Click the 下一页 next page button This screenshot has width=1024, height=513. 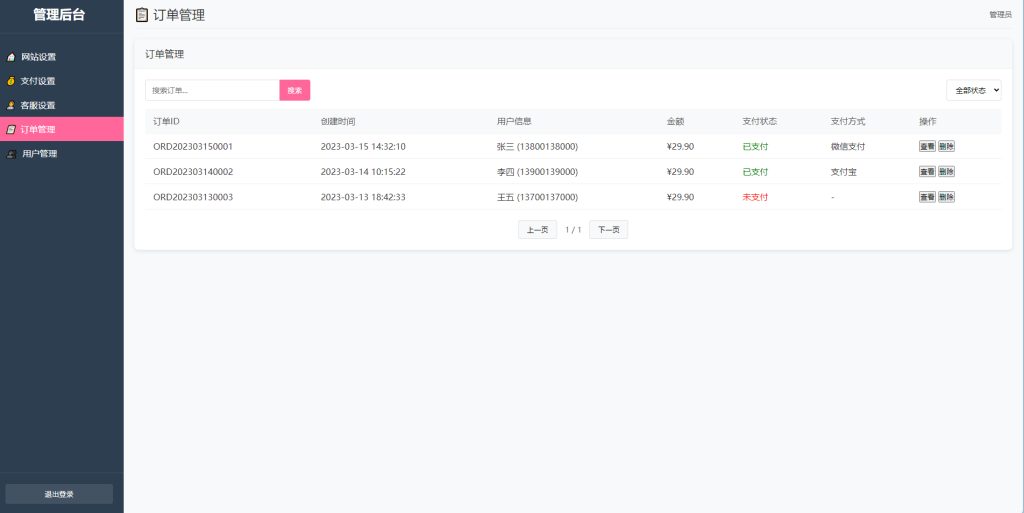[608, 230]
